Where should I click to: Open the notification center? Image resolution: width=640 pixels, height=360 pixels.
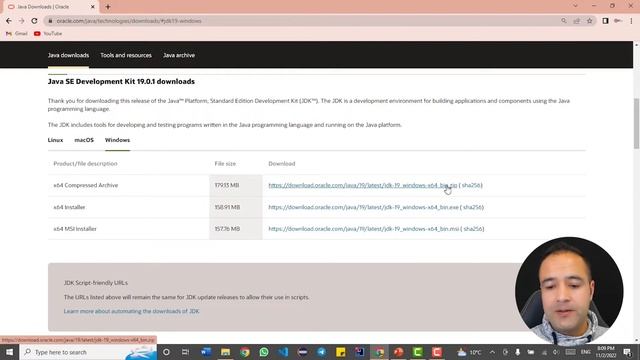pos(627,352)
